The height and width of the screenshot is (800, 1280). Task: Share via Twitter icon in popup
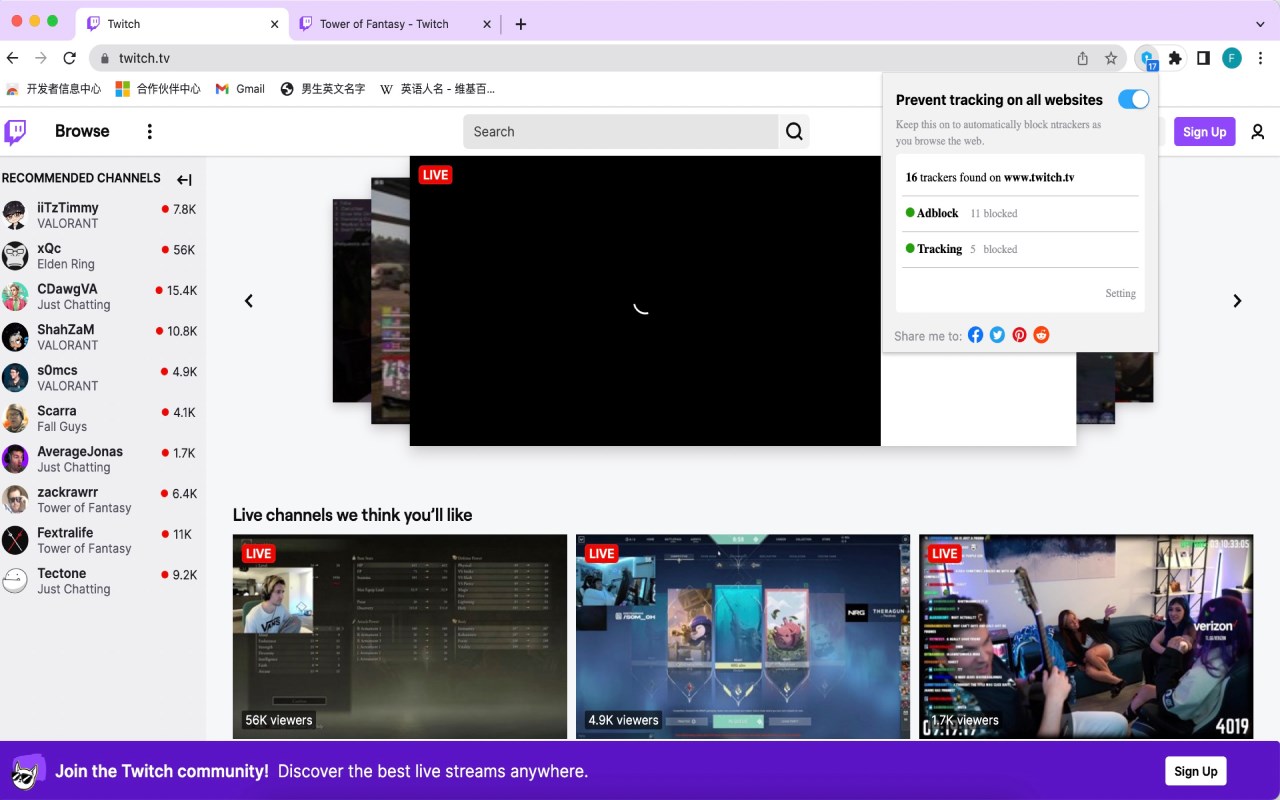(x=997, y=335)
